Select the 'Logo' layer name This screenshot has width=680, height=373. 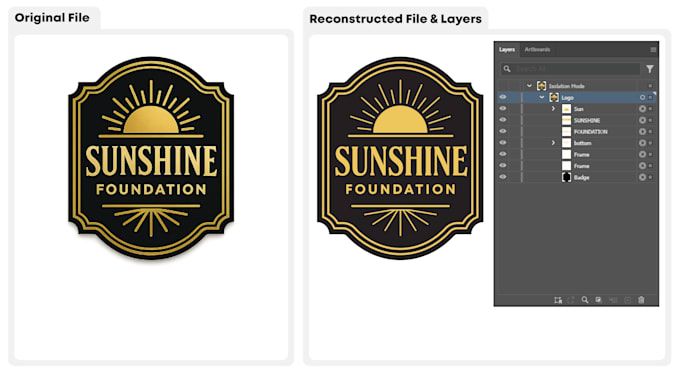pos(567,98)
